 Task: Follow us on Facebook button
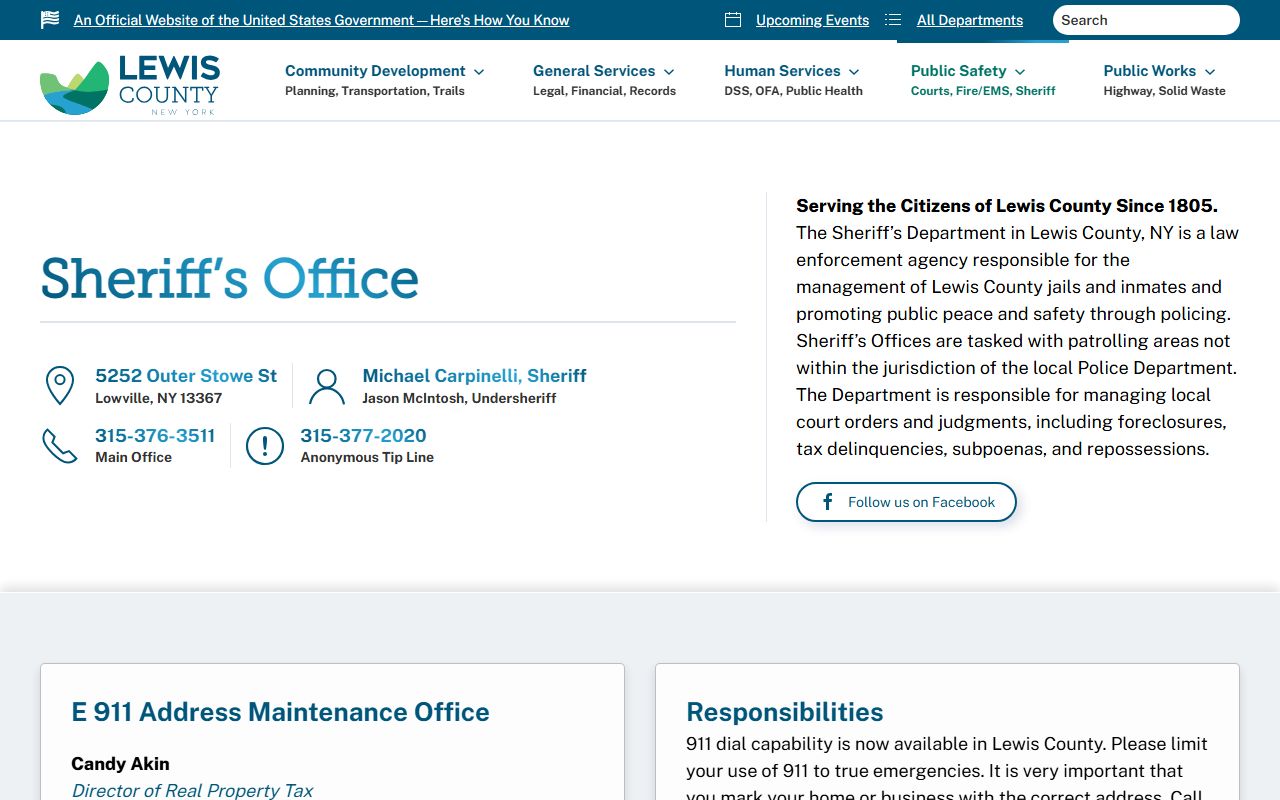[x=906, y=502]
